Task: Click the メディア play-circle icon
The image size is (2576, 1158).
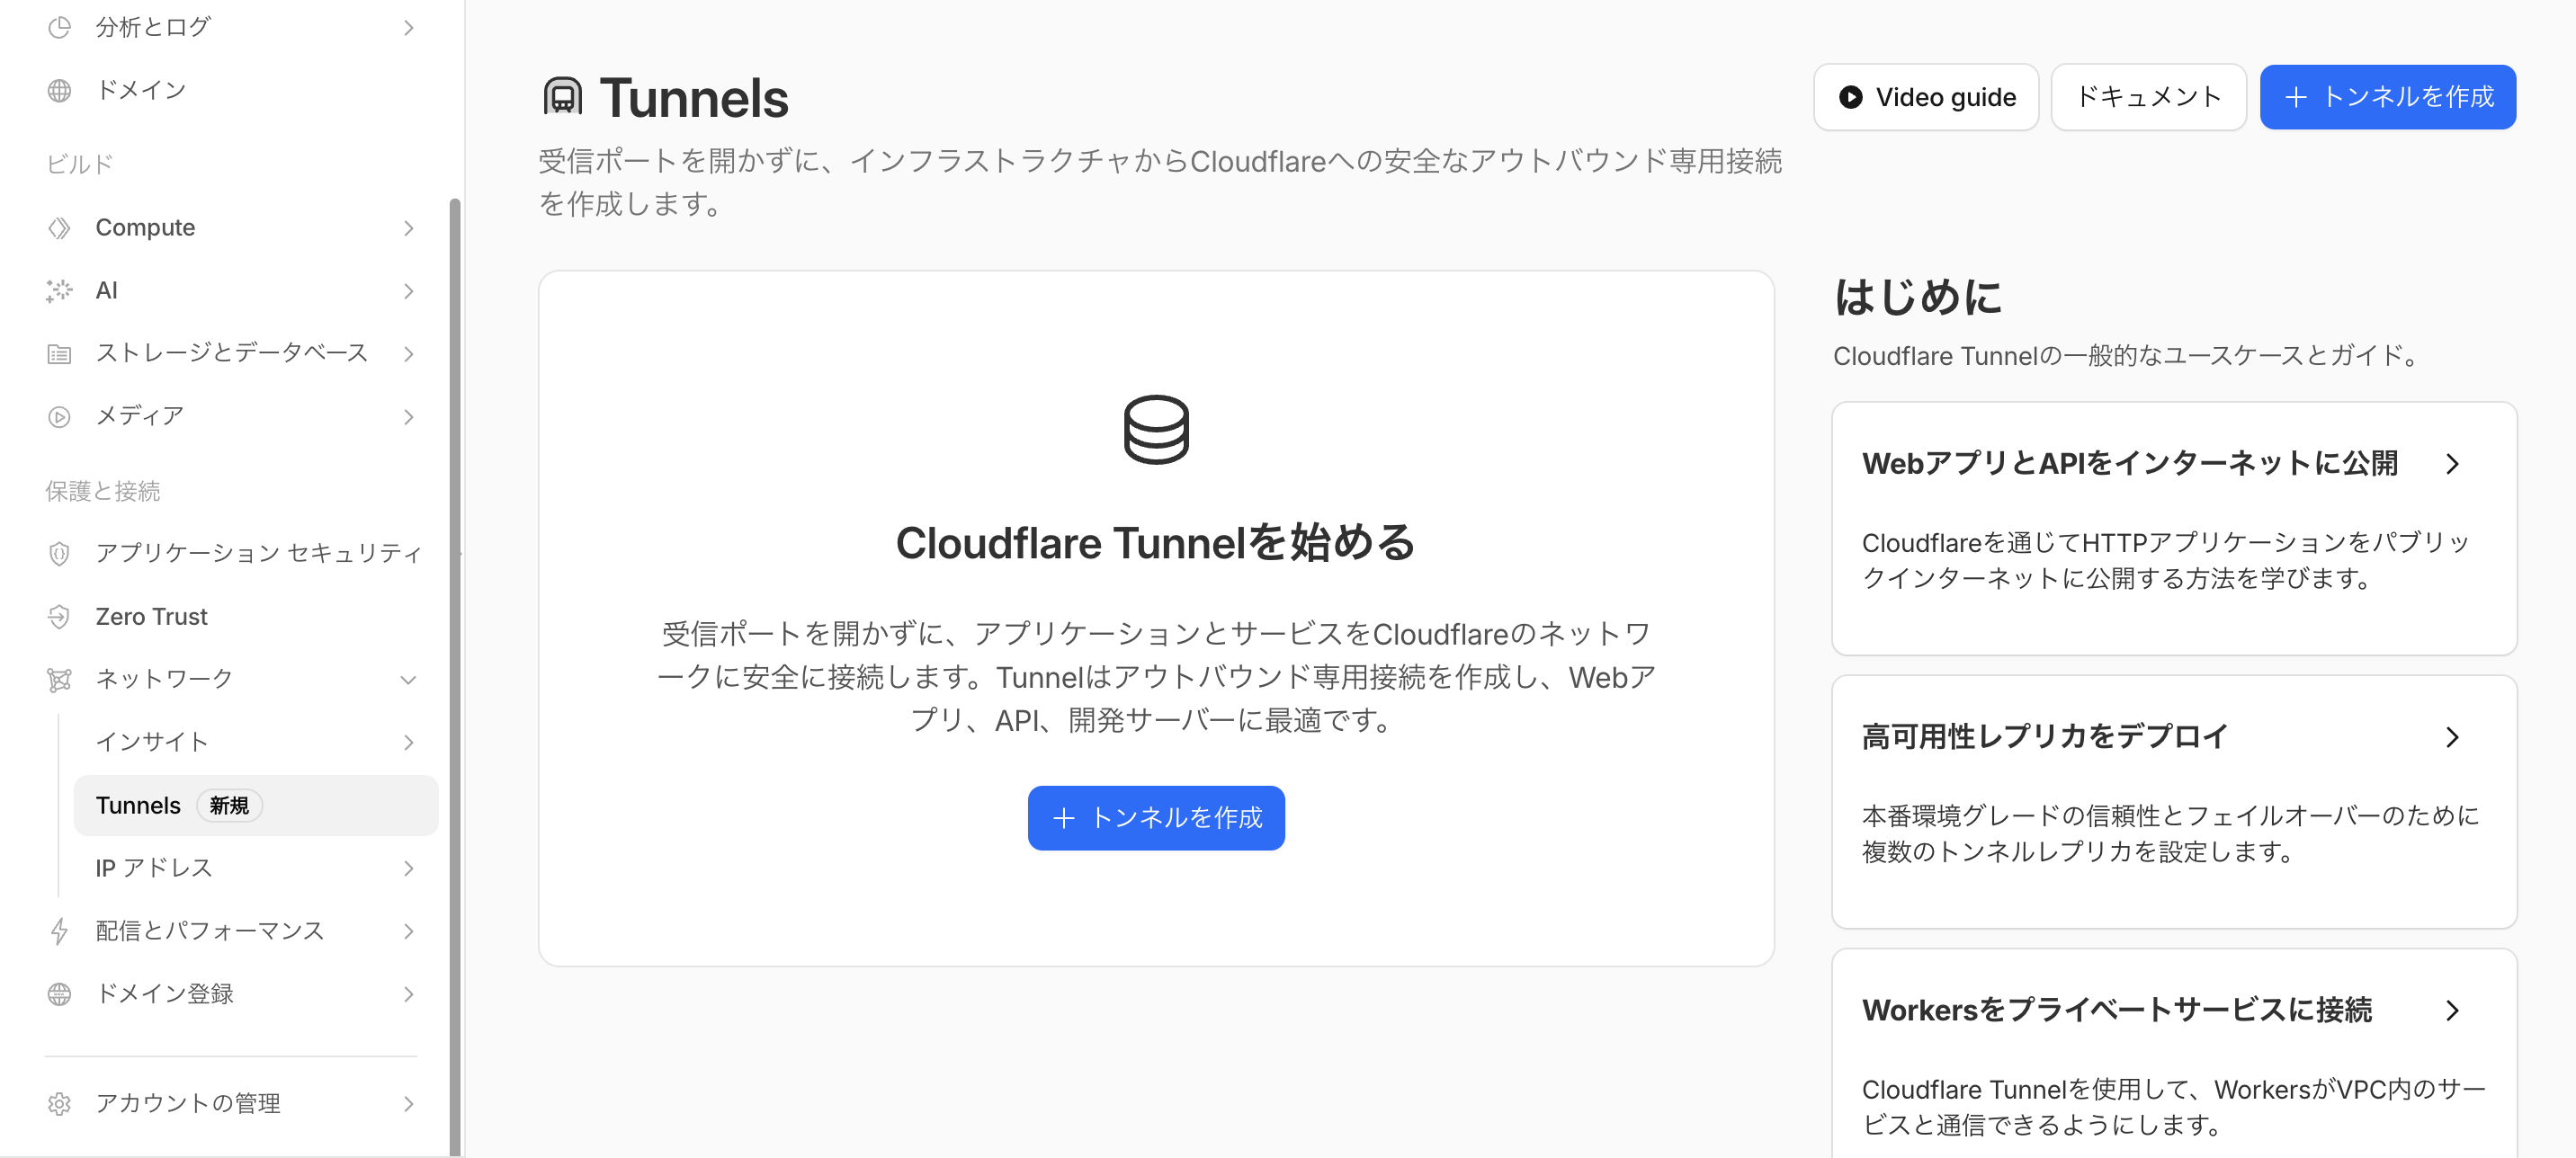Action: 59,416
